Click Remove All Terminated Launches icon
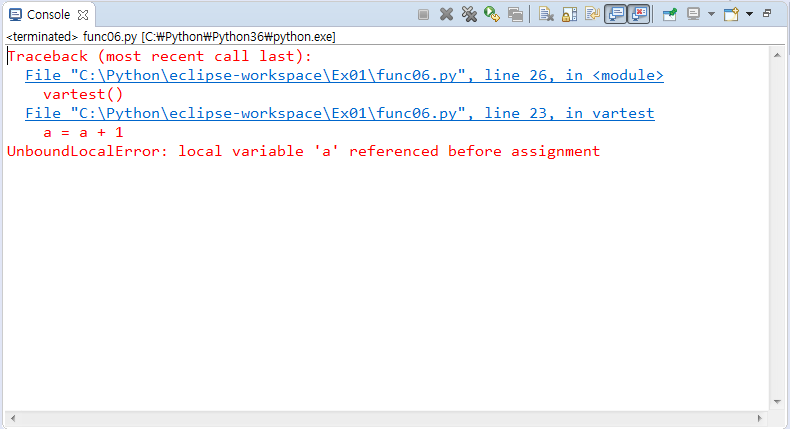790x429 pixels. tap(469, 14)
